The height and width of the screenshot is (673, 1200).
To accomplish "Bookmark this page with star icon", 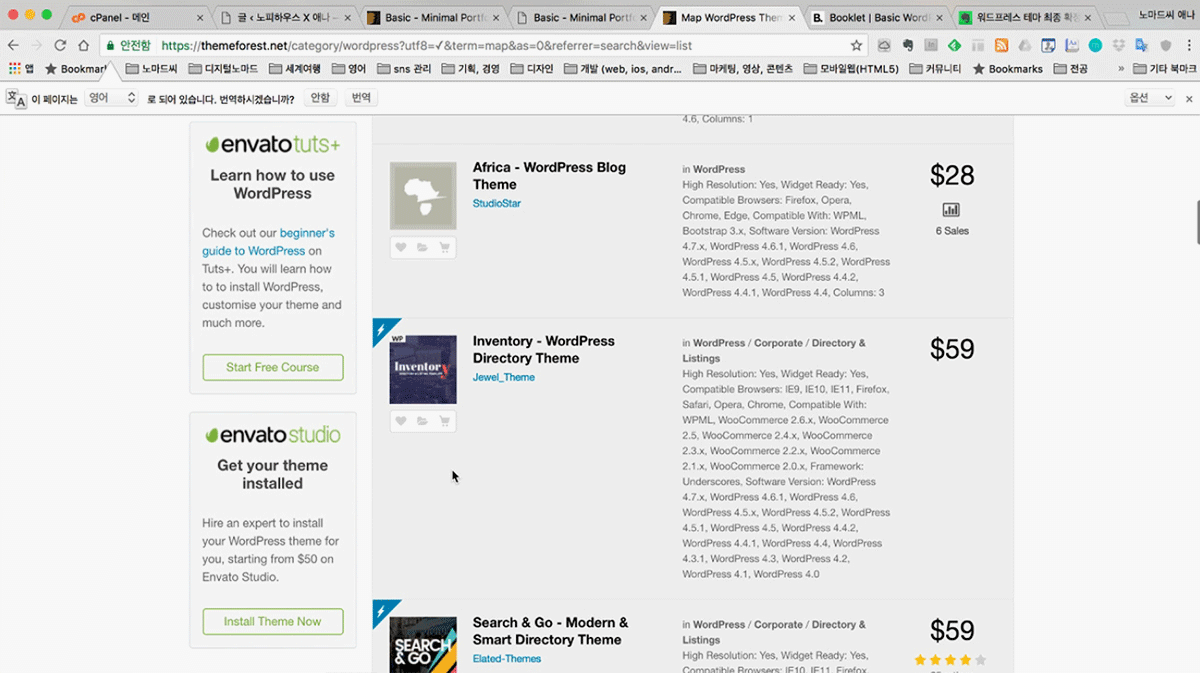I will pyautogui.click(x=856, y=46).
